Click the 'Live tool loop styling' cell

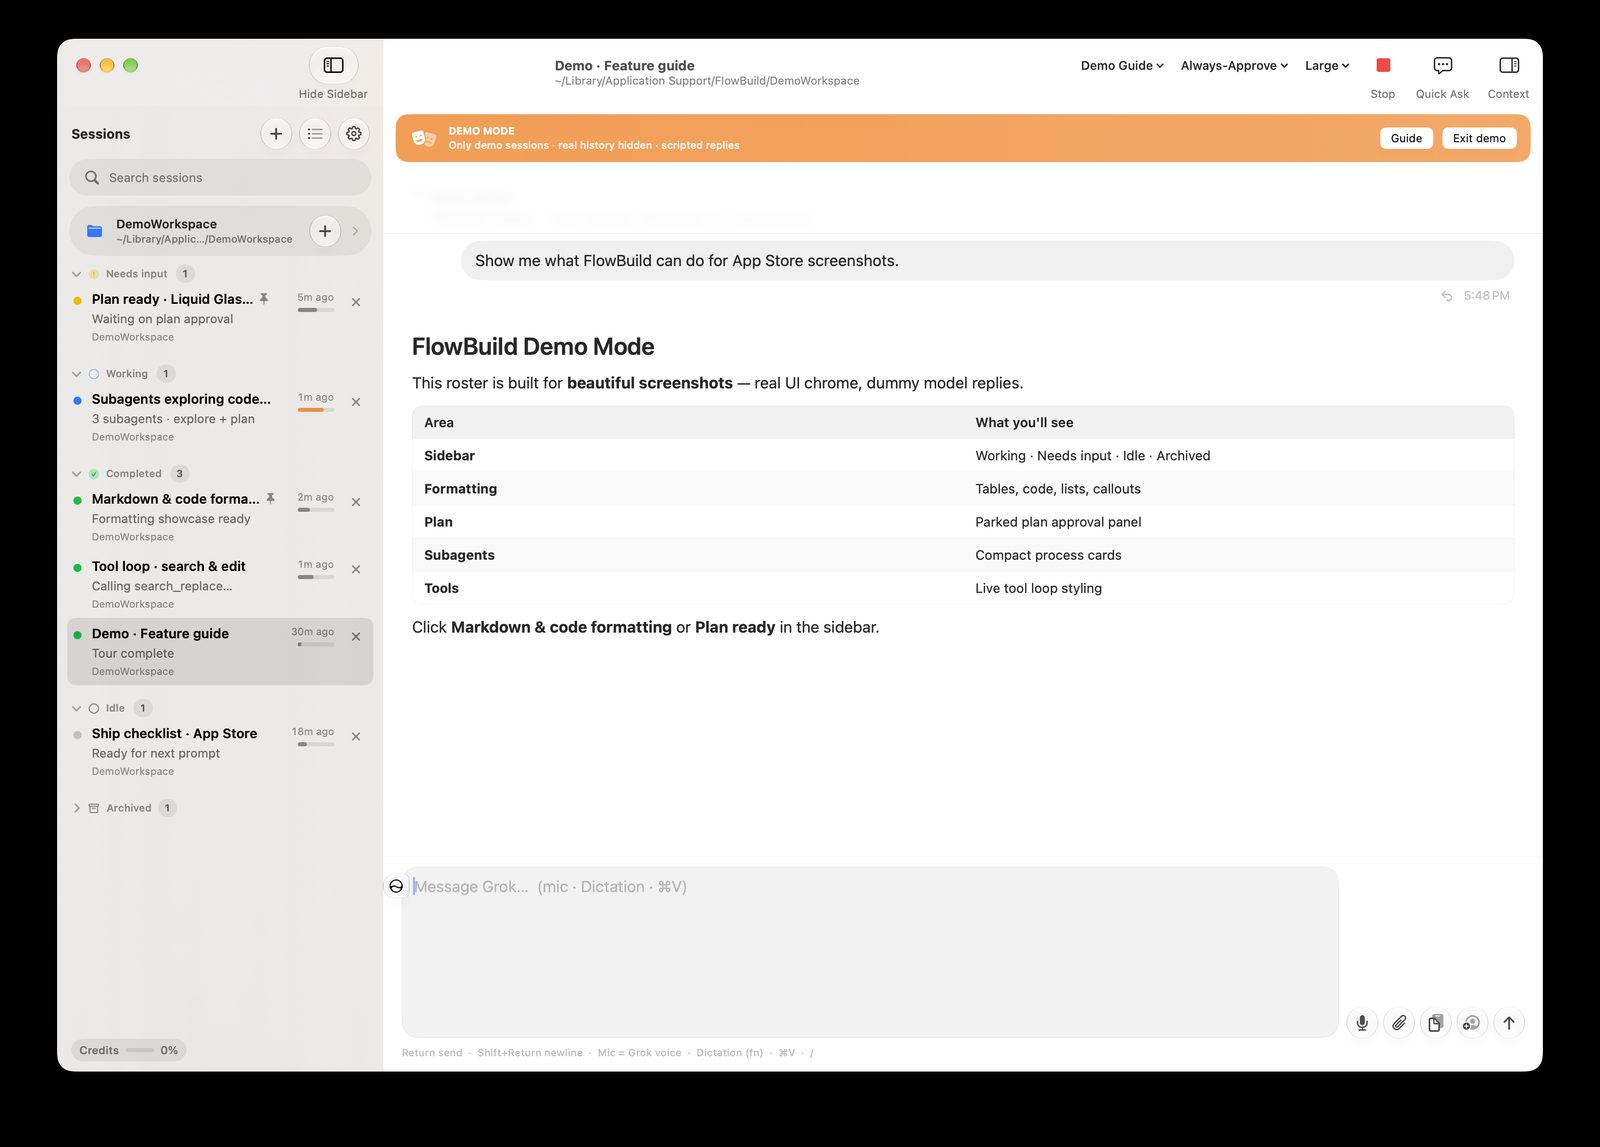(1038, 588)
